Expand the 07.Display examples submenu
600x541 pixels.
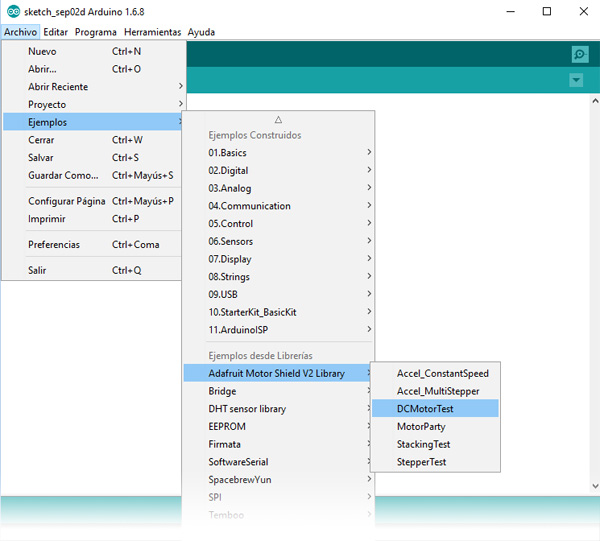point(230,259)
